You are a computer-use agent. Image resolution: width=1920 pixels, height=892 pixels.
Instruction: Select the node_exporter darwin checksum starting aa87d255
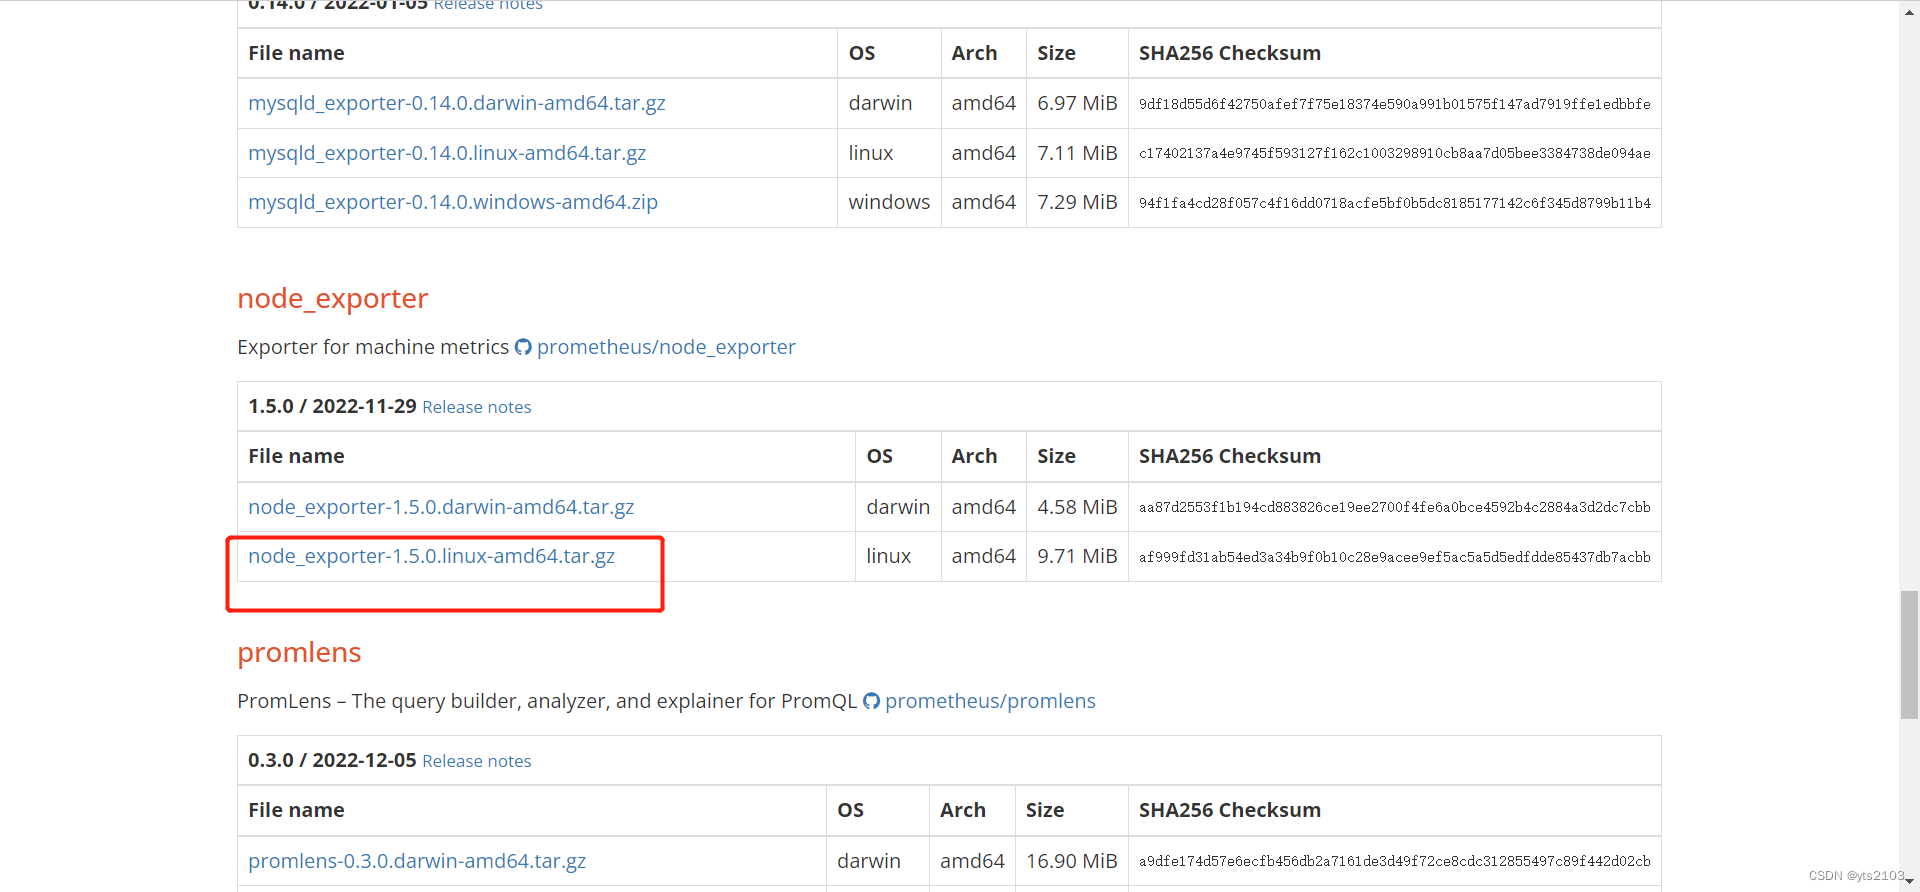pyautogui.click(x=1394, y=507)
